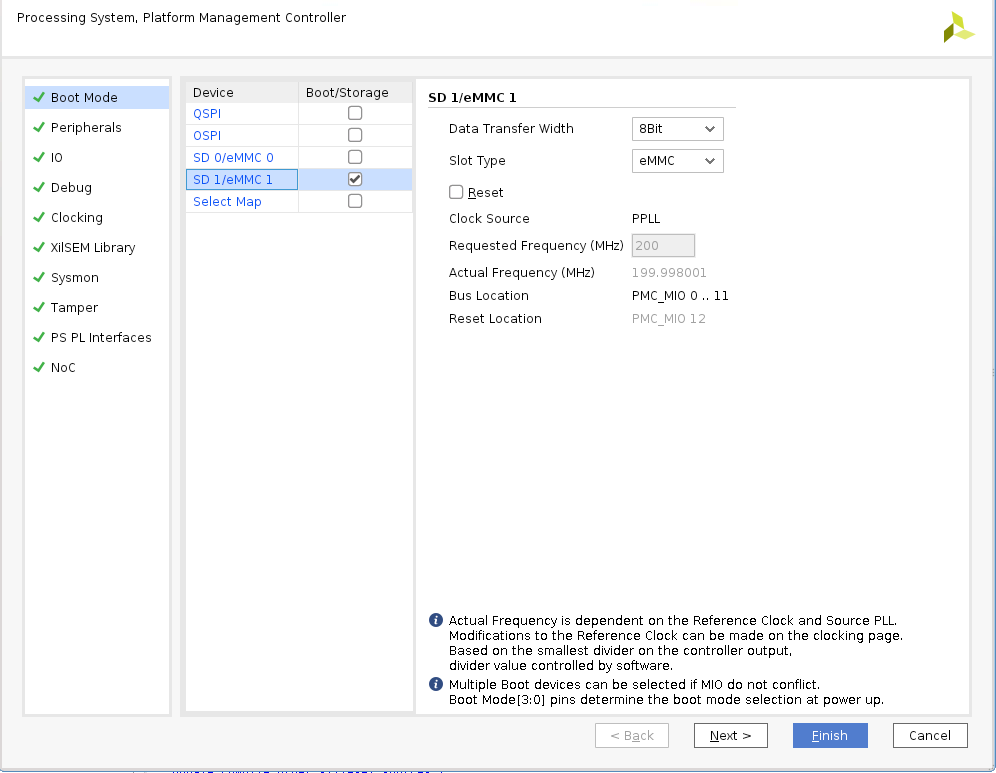Click the green checkmark next to Clocking
Image resolution: width=996 pixels, height=773 pixels.
(39, 217)
